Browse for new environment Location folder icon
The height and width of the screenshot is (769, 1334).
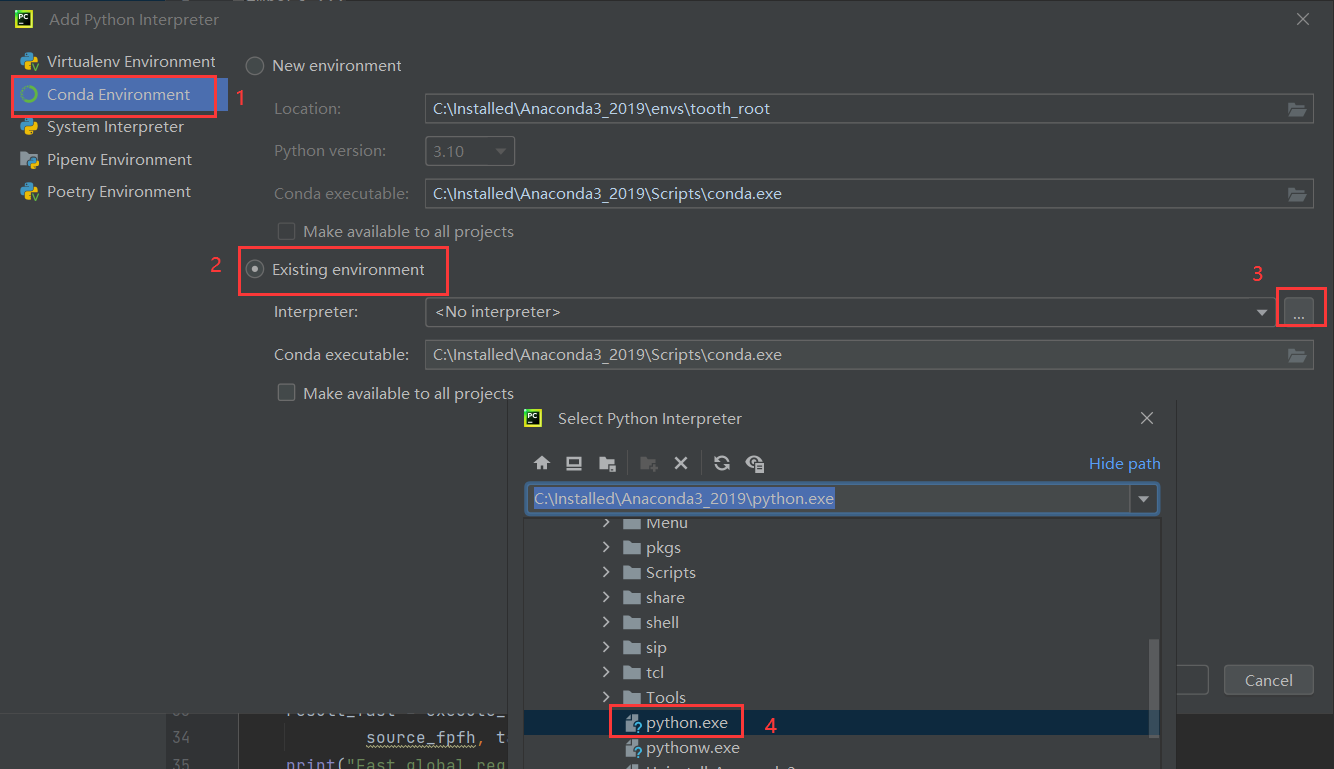(x=1297, y=109)
